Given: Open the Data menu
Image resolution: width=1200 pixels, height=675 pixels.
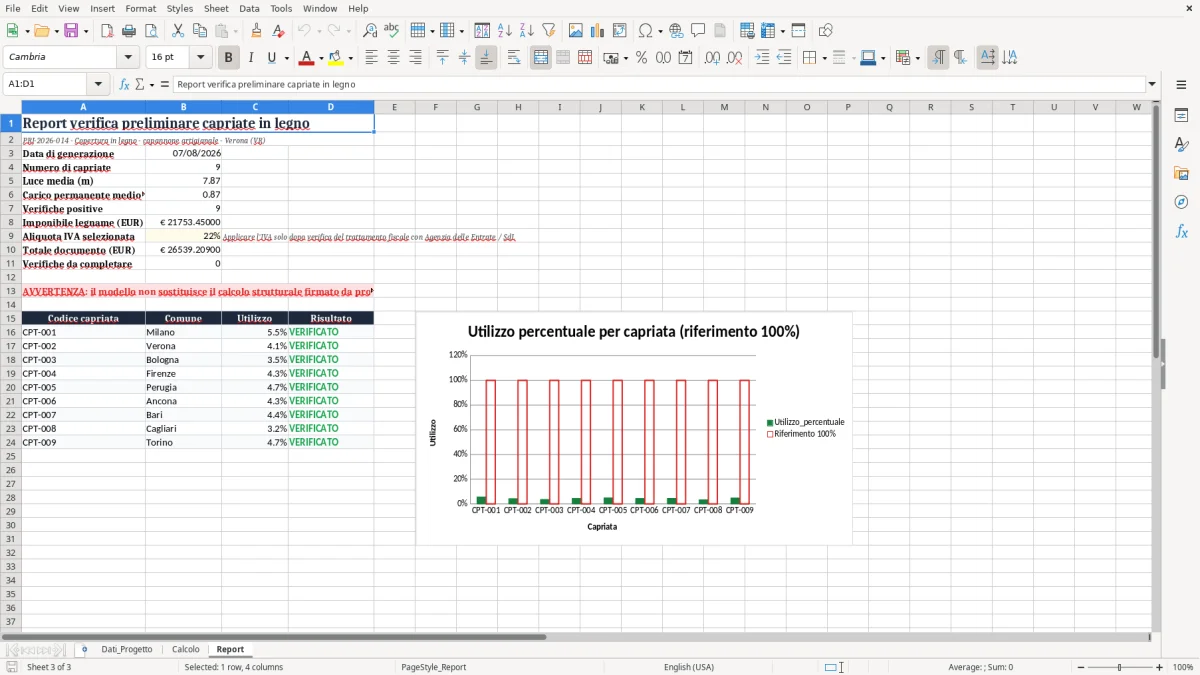Looking at the screenshot, I should (x=249, y=8).
